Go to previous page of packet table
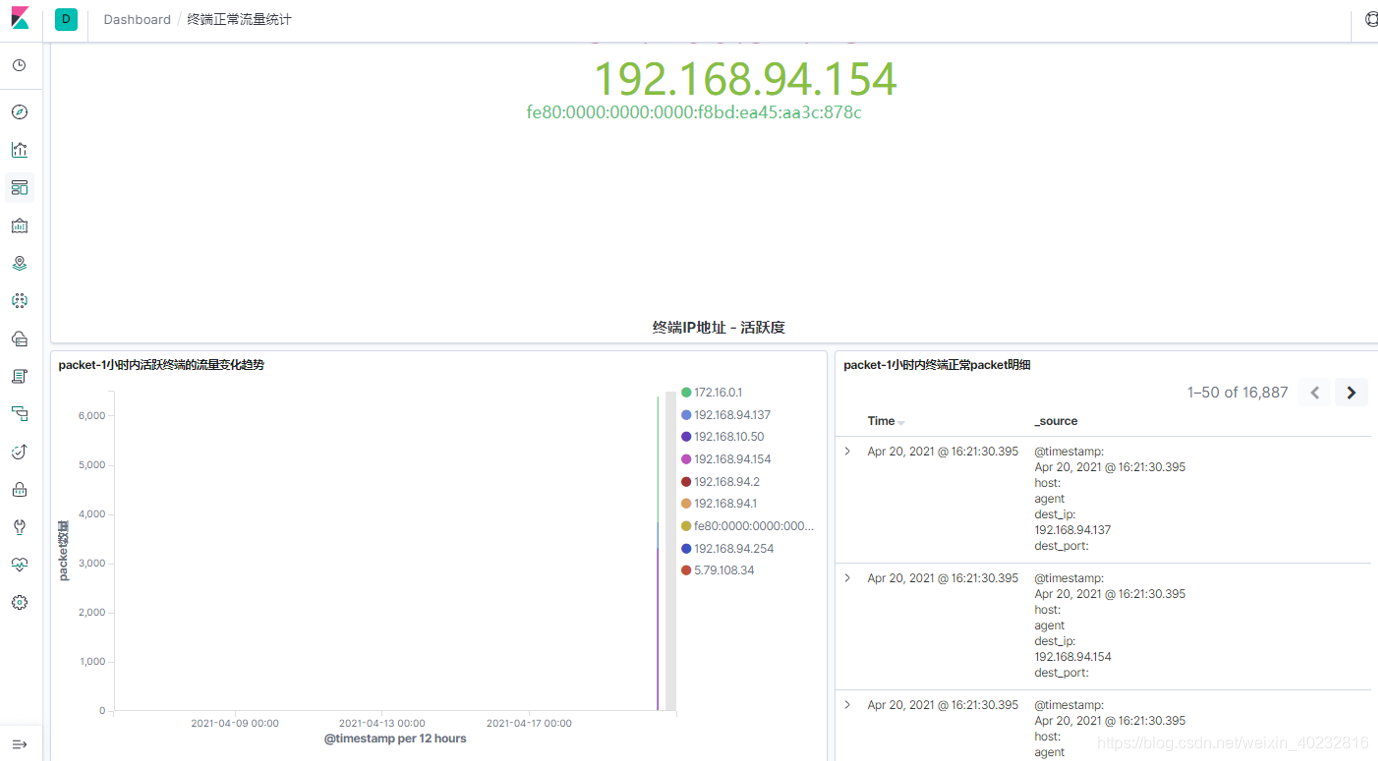 coord(1315,393)
